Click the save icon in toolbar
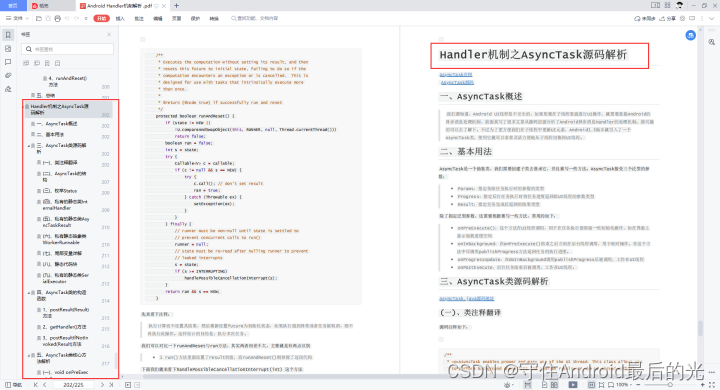This screenshot has height=390, width=720. [x=48, y=18]
